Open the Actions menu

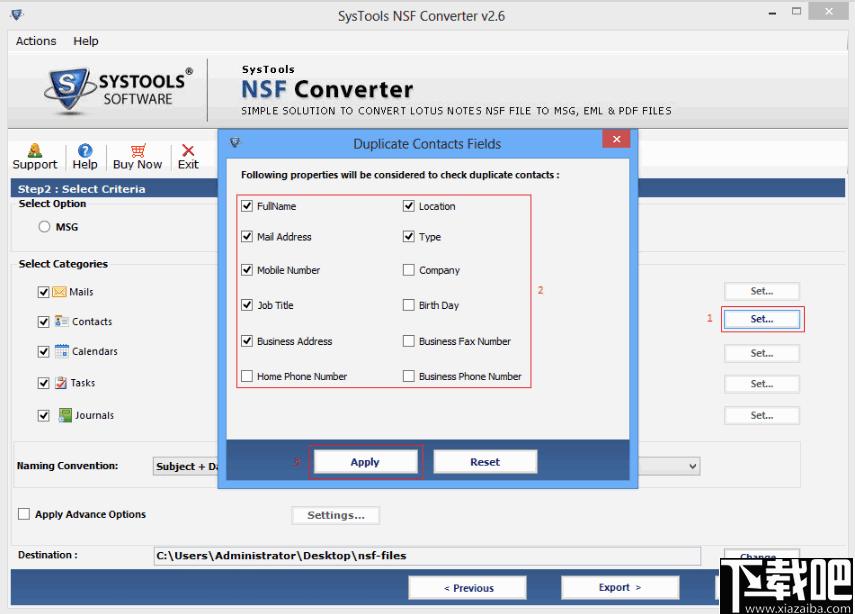(36, 41)
